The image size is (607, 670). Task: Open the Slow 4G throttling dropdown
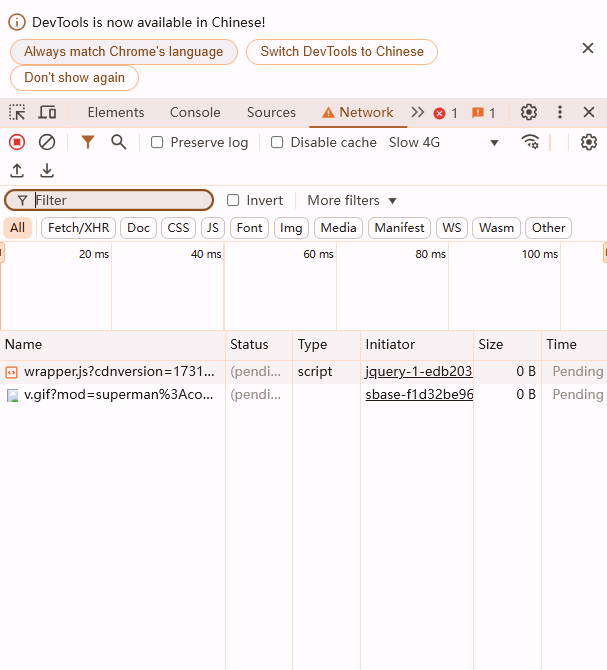pyautogui.click(x=443, y=142)
